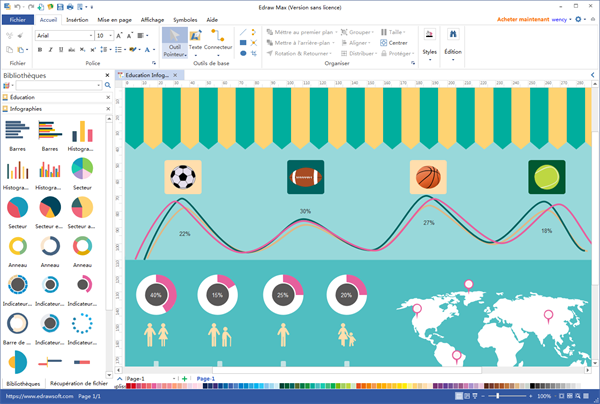Pick the first Barres chart shape
600x404 pixels.
15,129
